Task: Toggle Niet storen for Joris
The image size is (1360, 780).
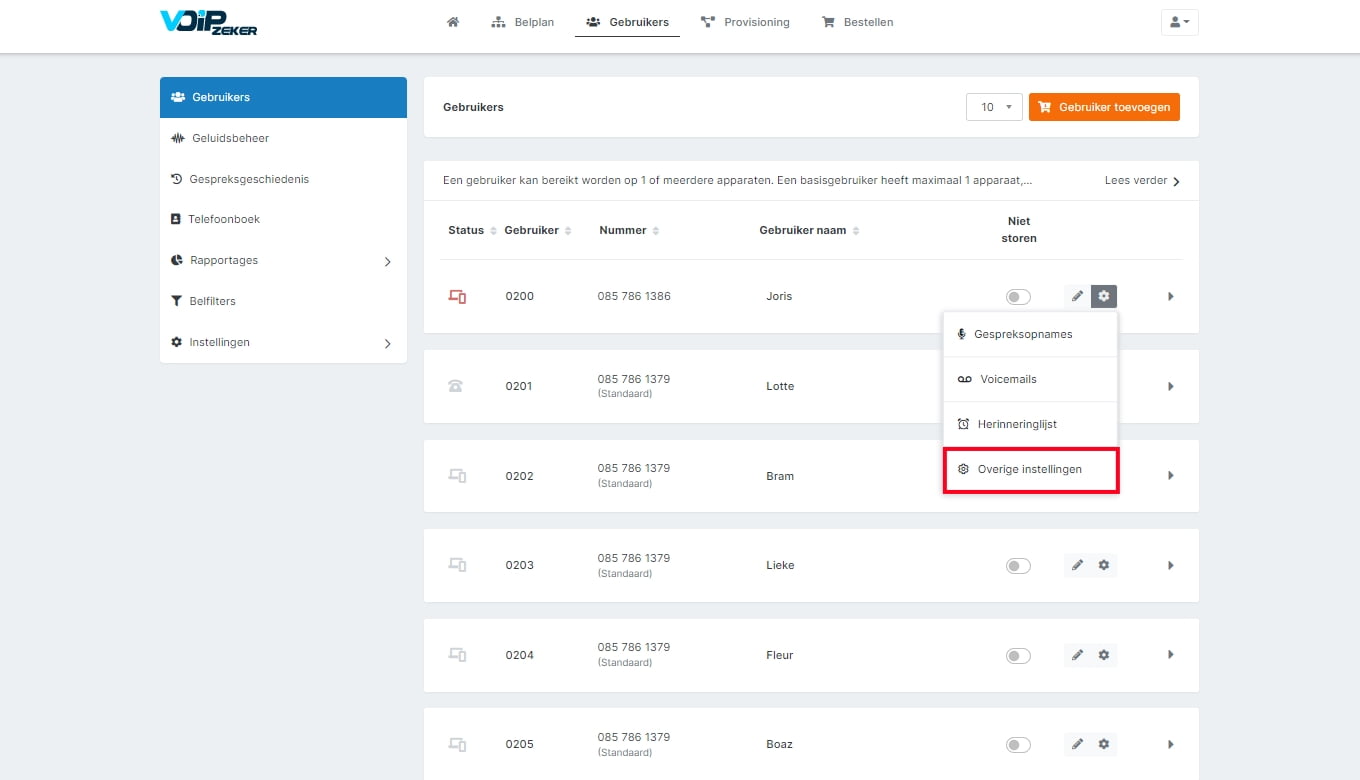Action: pyautogui.click(x=1018, y=297)
